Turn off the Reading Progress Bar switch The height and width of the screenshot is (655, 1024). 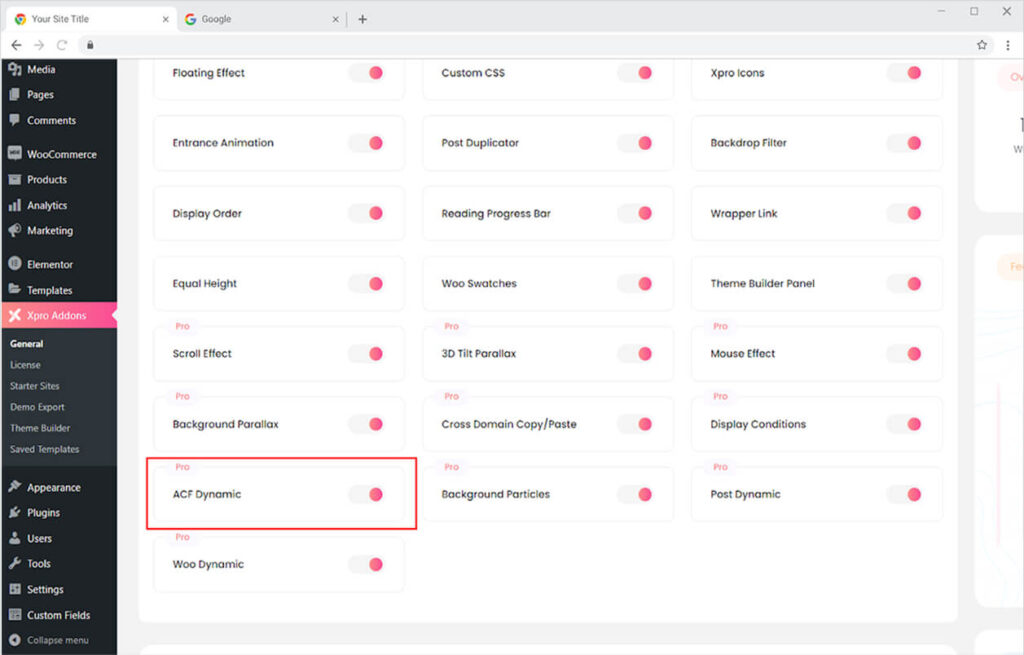point(635,213)
